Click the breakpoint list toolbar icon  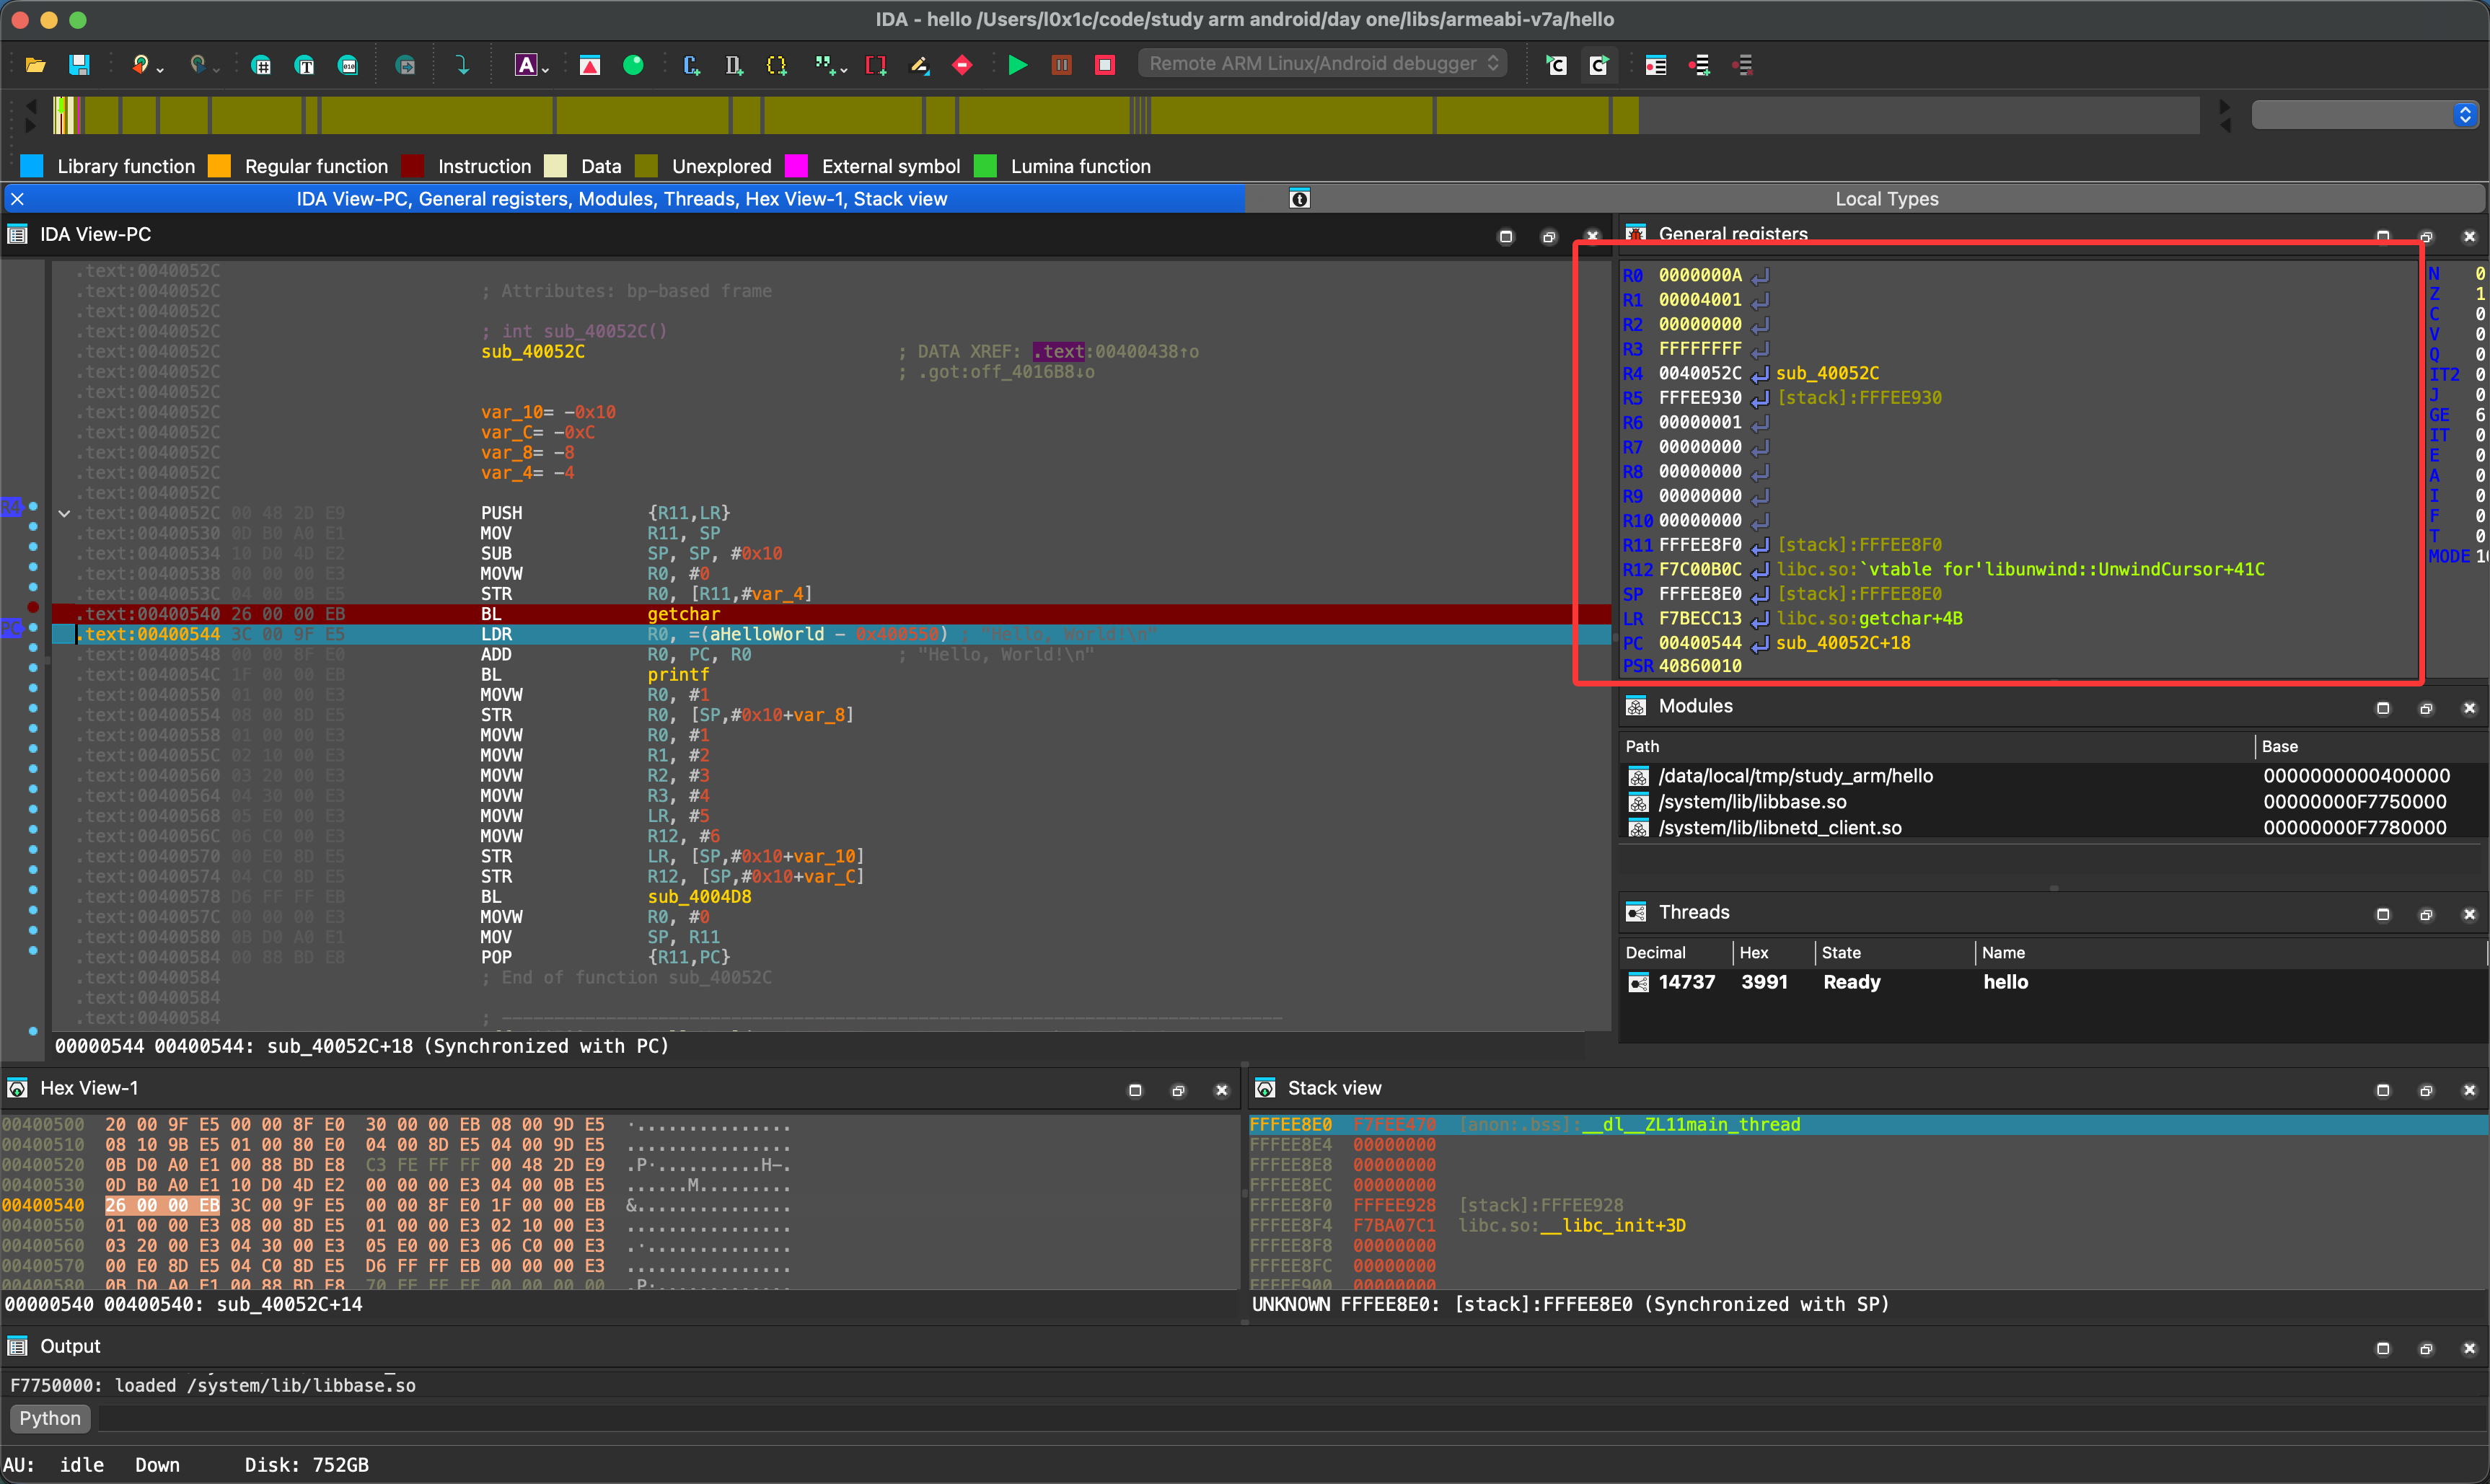click(1656, 65)
